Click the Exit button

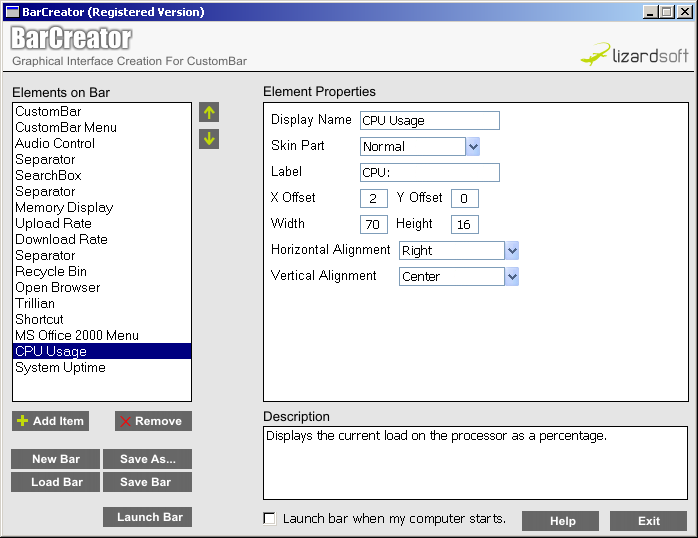click(649, 521)
